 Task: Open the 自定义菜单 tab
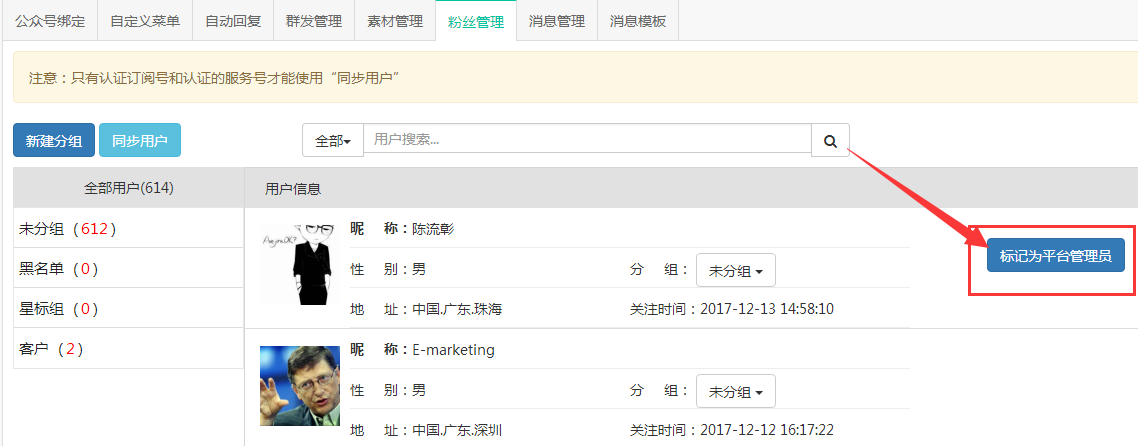coord(145,21)
